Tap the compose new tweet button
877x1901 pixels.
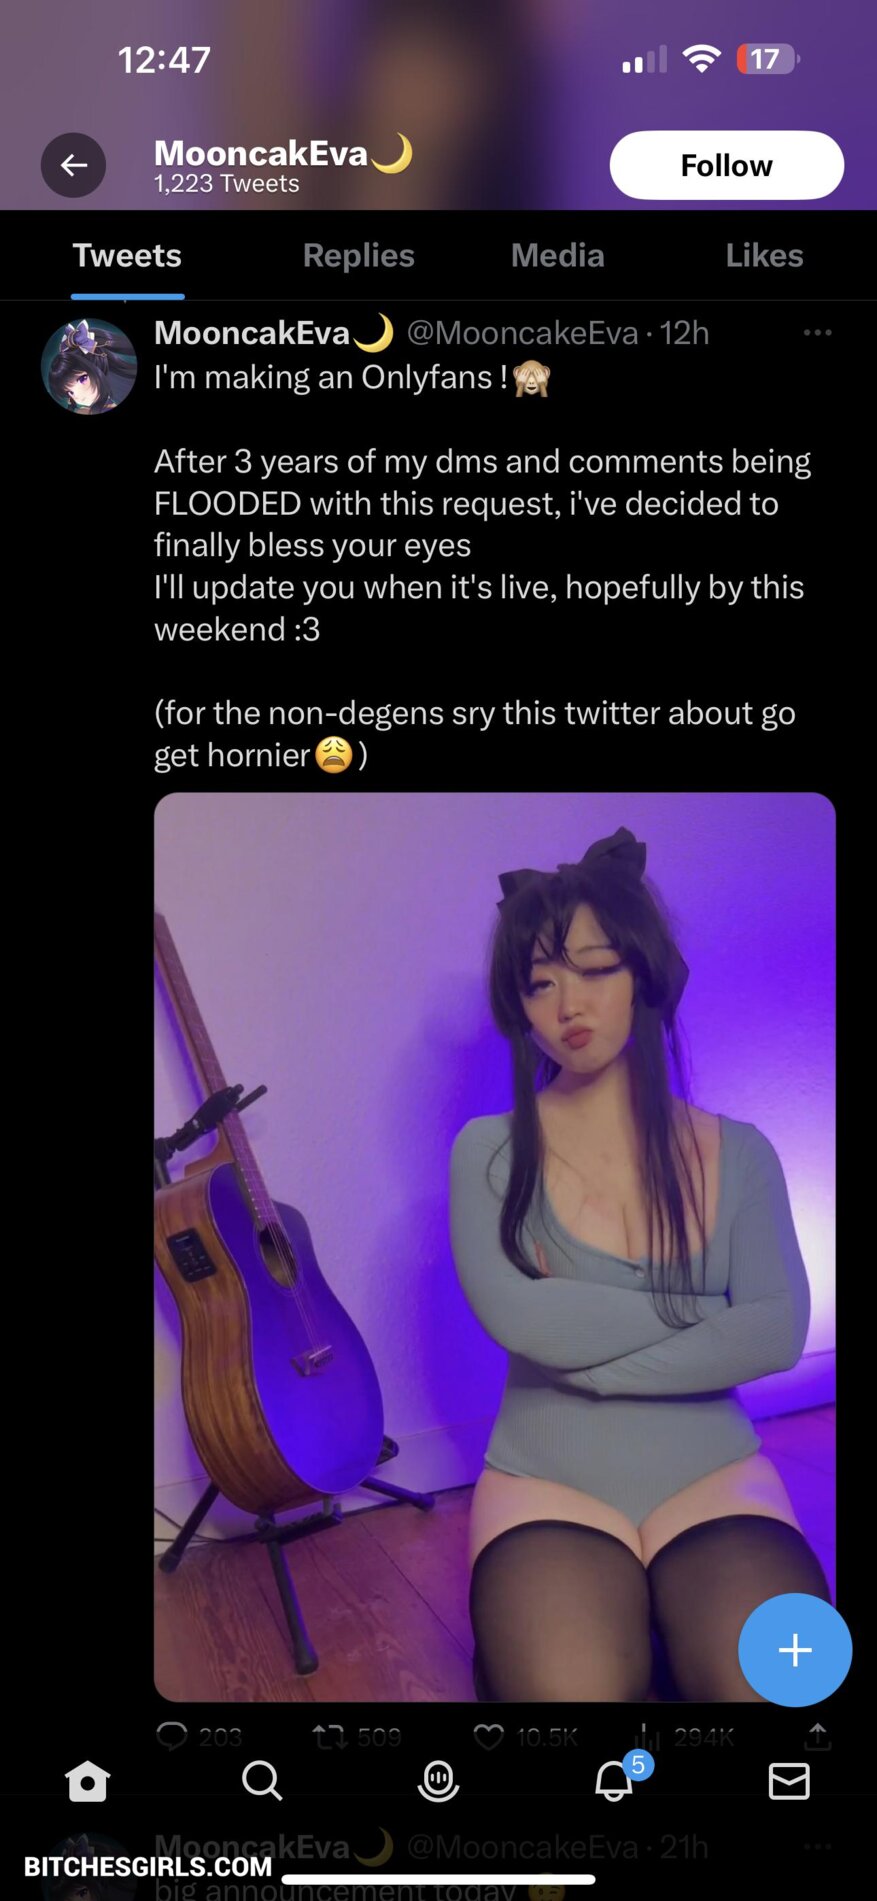tap(795, 1650)
